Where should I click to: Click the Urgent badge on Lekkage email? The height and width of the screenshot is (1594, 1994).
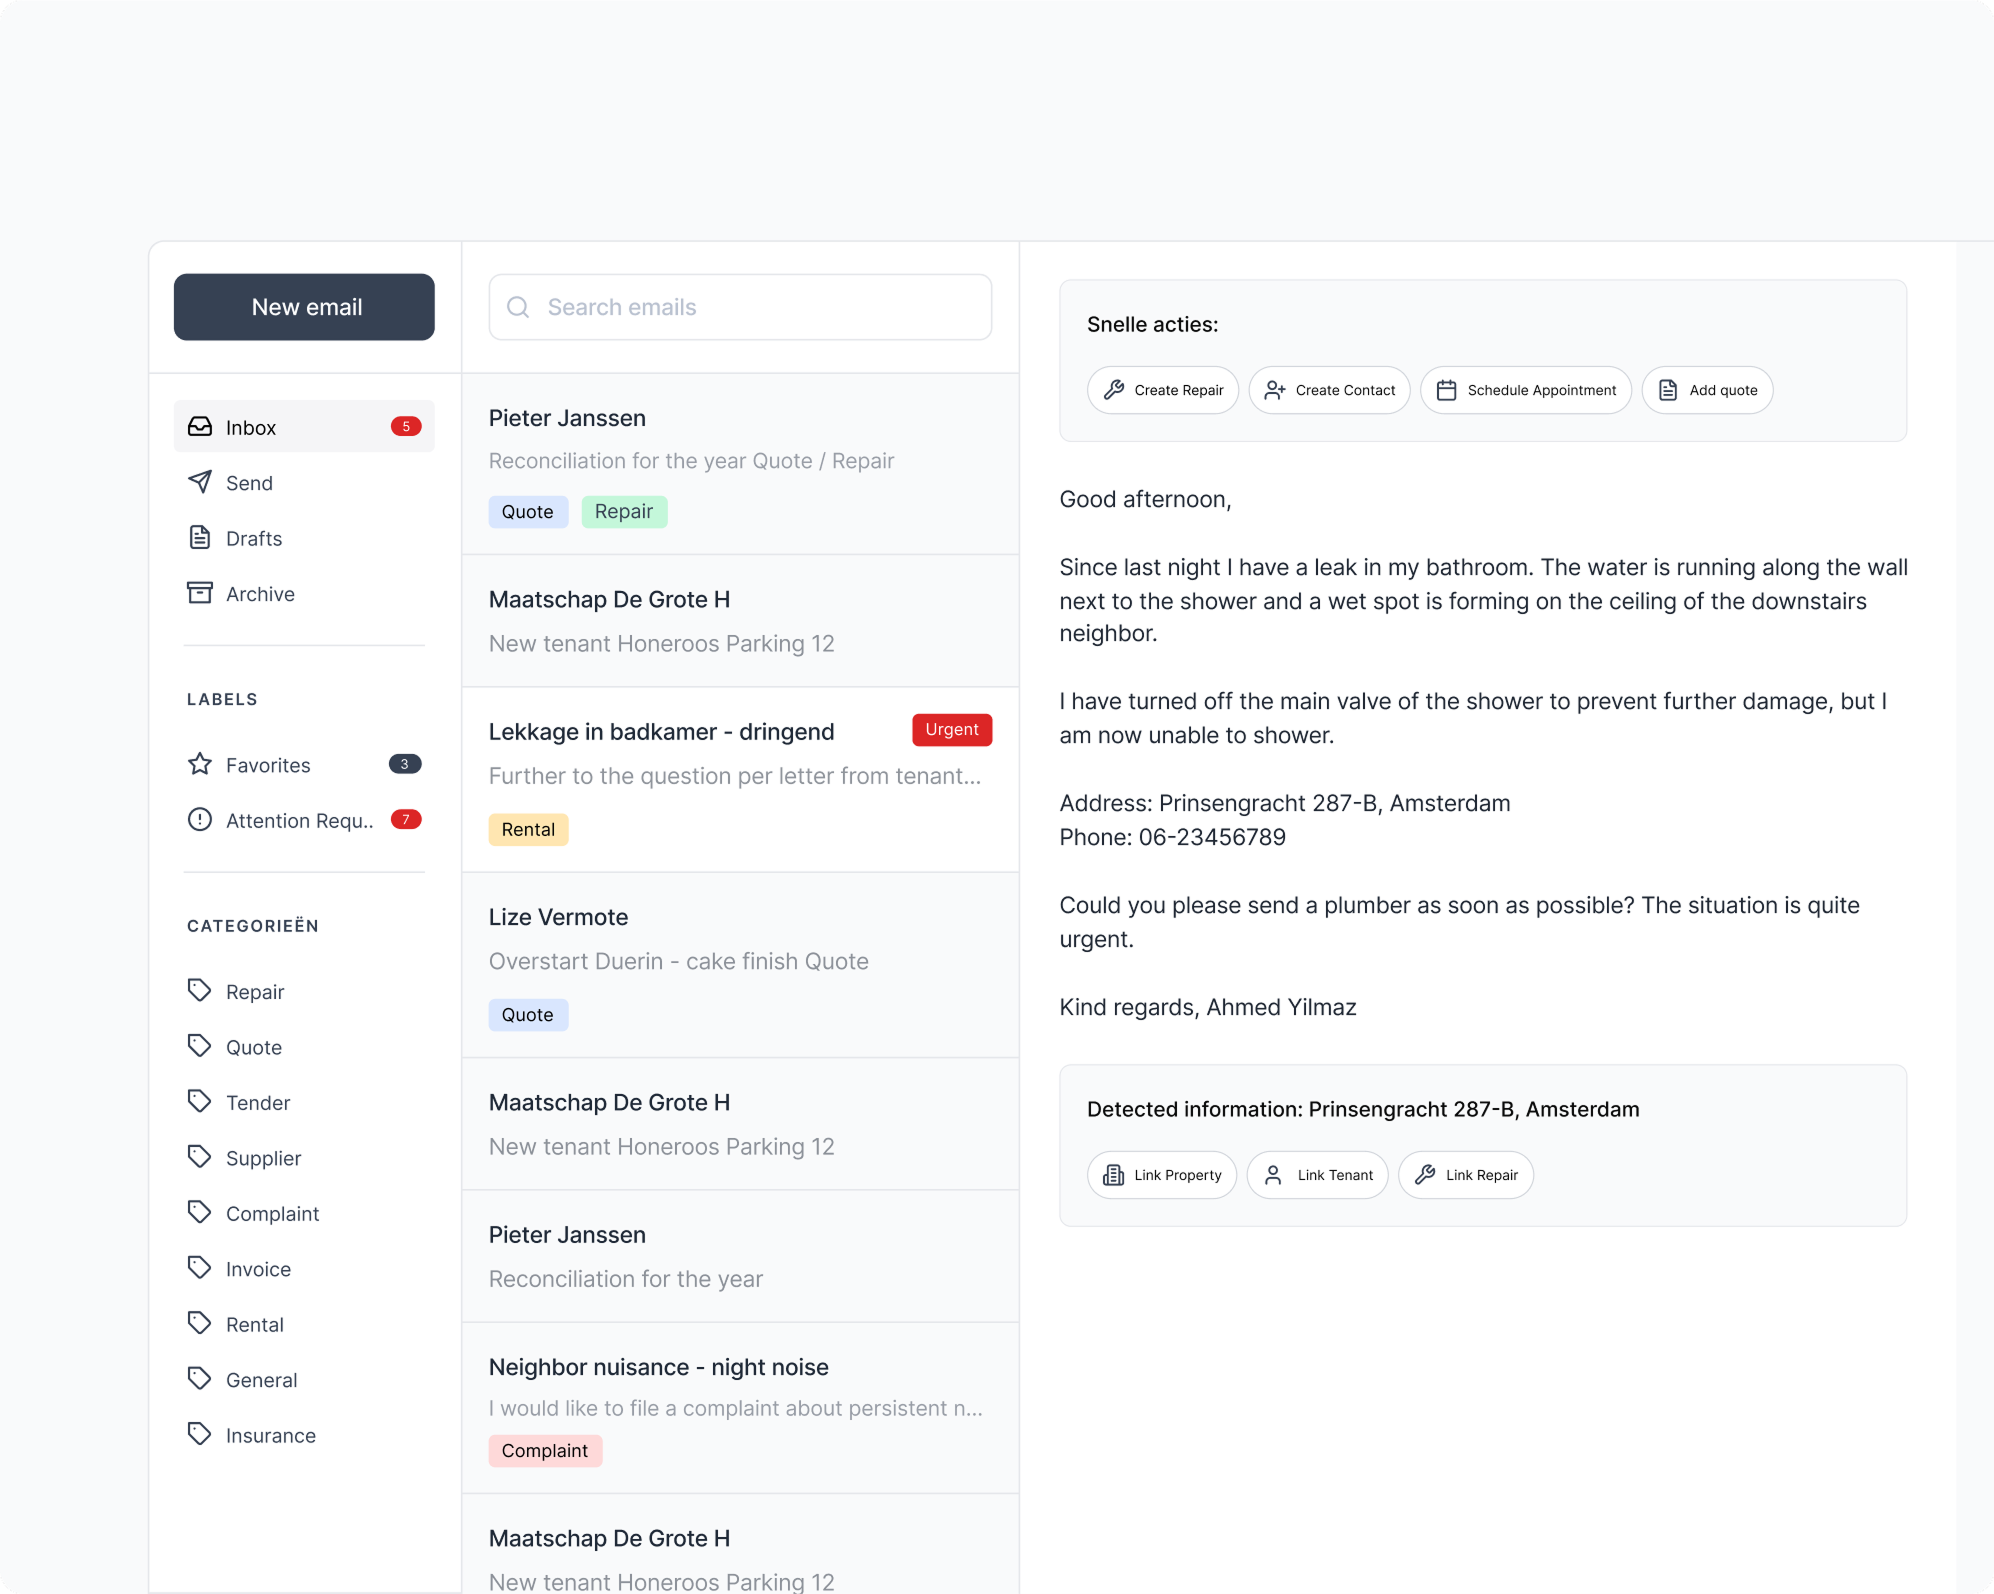[952, 729]
